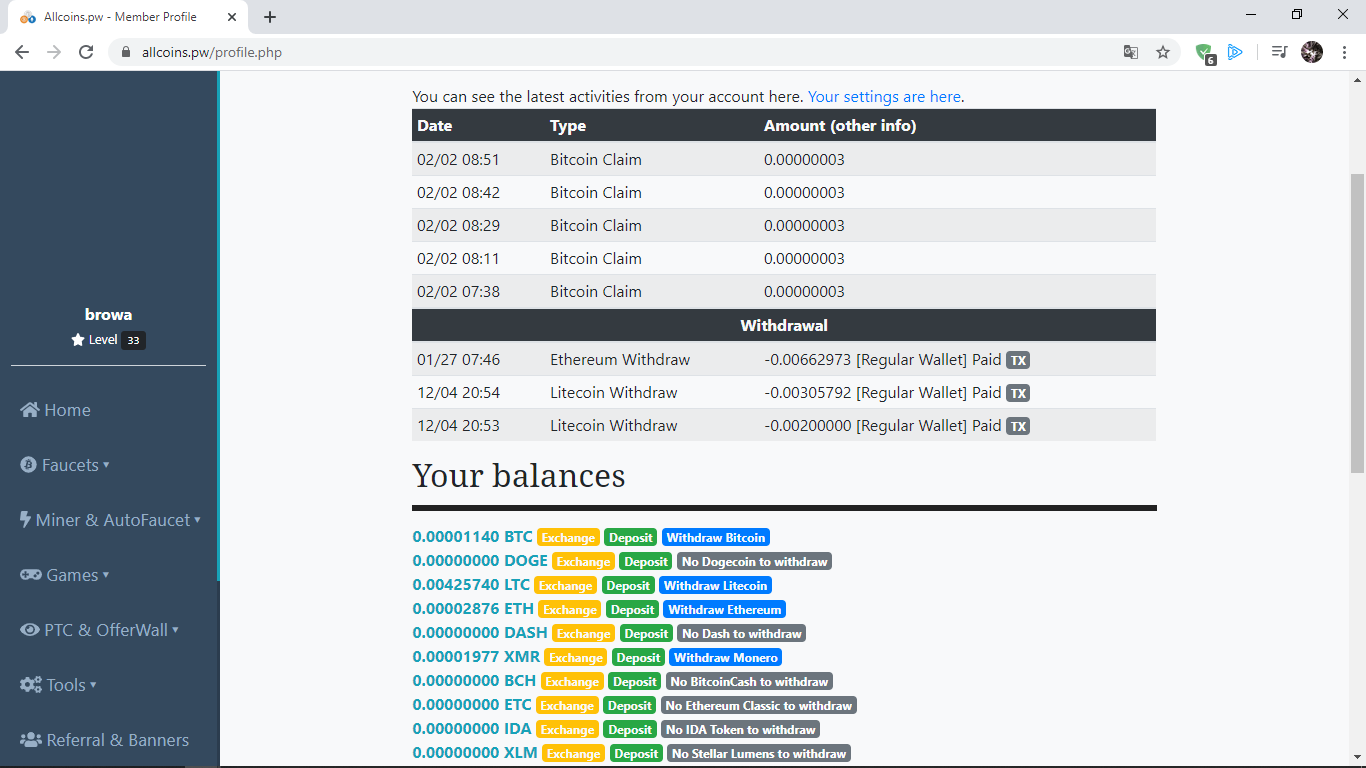Image resolution: width=1366 pixels, height=768 pixels.
Task: Click the page vertical scrollbar thumb
Action: click(x=1357, y=322)
